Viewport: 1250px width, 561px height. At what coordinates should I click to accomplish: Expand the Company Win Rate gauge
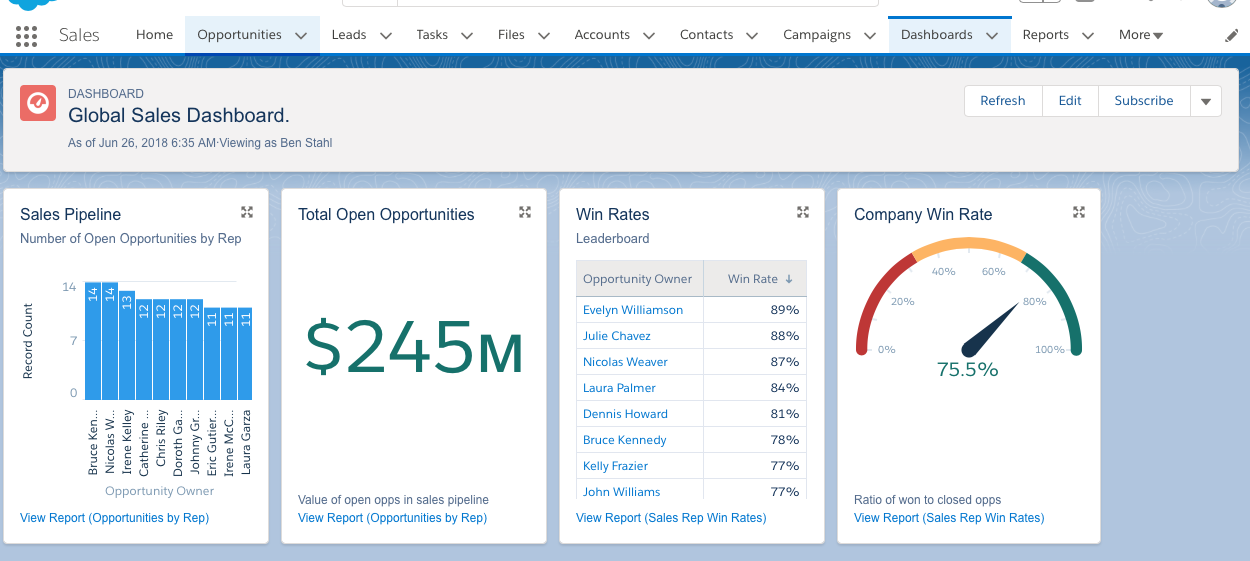coord(1079,212)
